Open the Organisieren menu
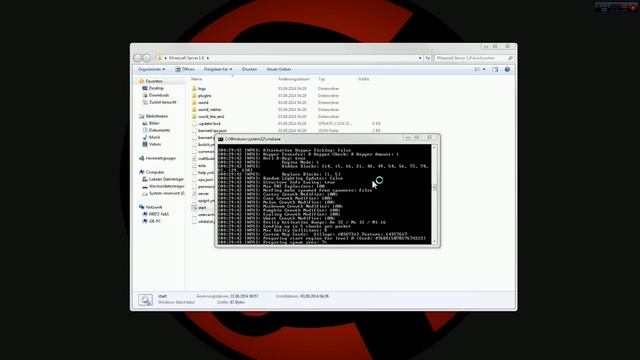The image size is (640, 360). pyautogui.click(x=151, y=69)
